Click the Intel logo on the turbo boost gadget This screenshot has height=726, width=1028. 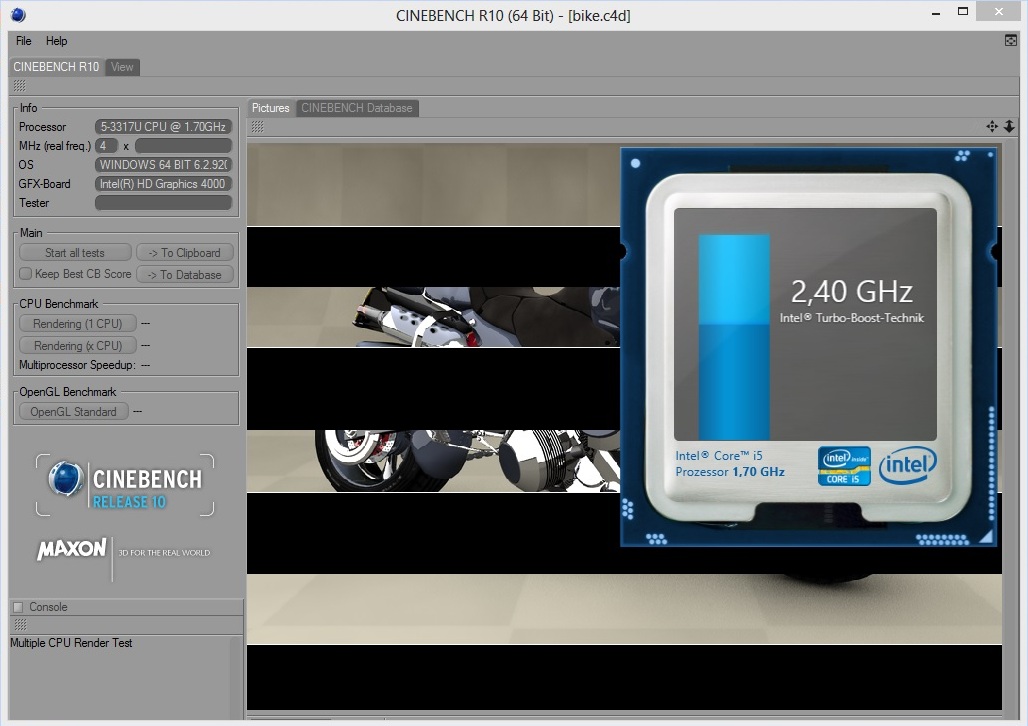(907, 465)
